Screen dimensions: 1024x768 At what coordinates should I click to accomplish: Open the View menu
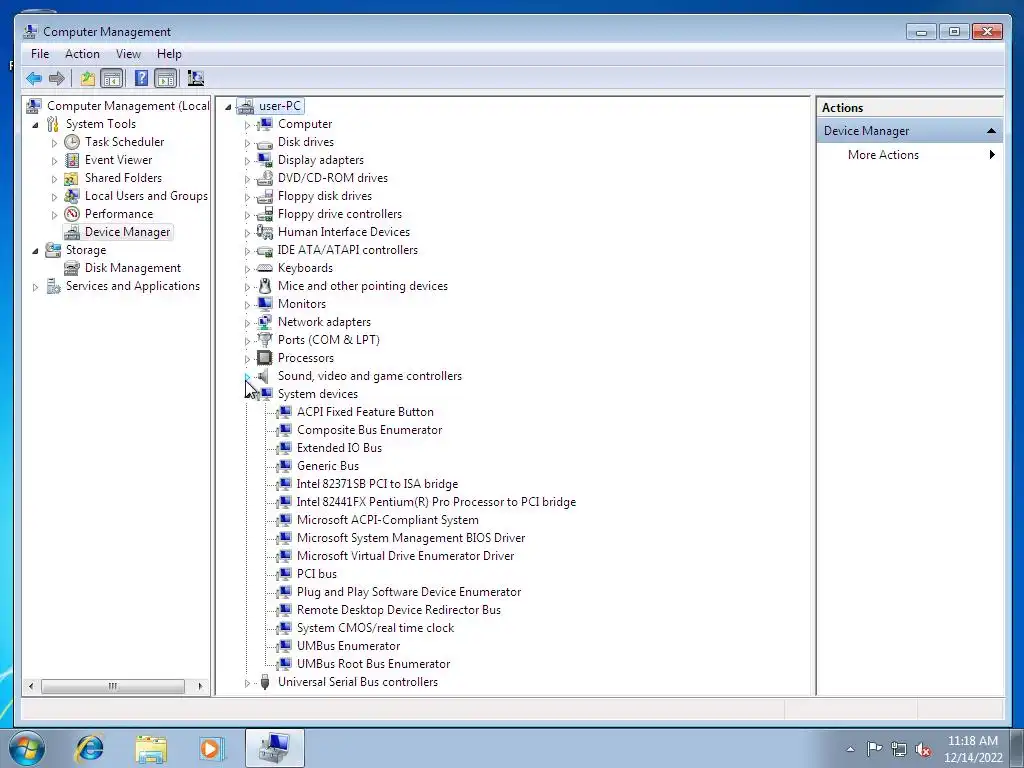(128, 54)
